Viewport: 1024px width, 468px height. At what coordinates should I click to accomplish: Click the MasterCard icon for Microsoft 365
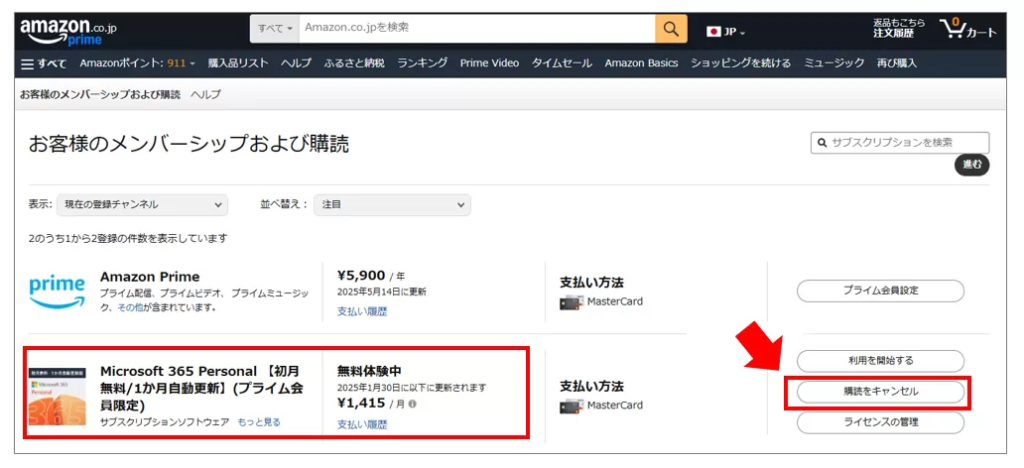pos(571,405)
